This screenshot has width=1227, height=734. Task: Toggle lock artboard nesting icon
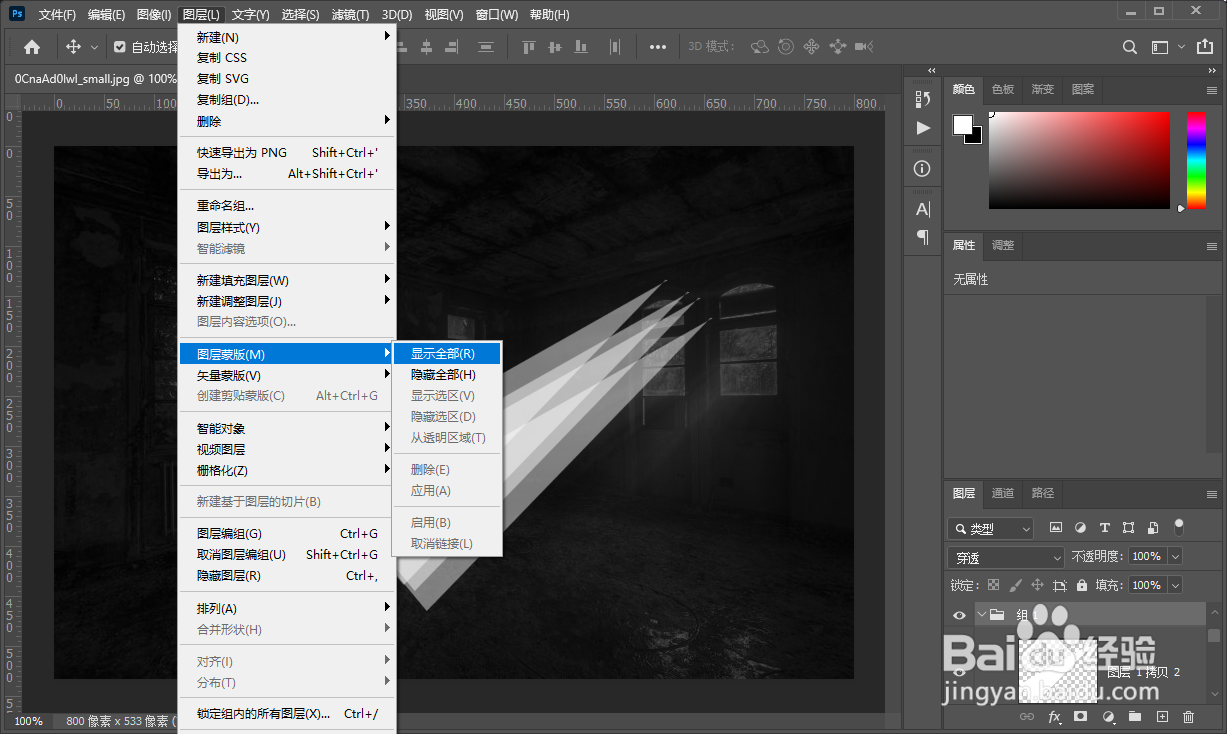click(x=1060, y=585)
